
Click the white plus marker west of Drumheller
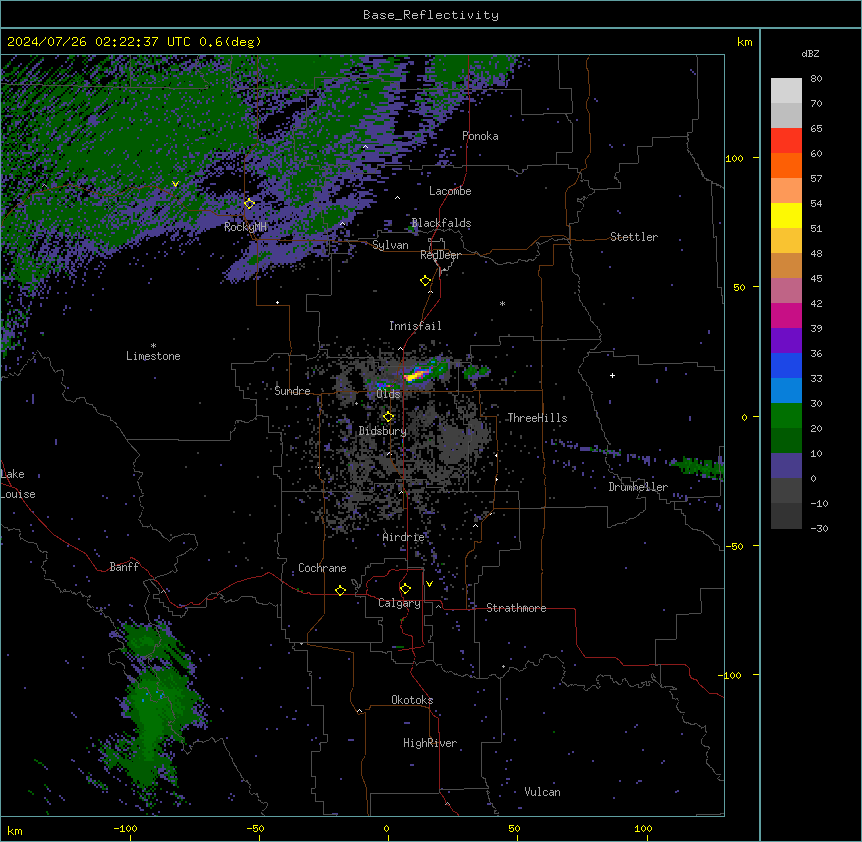612,375
